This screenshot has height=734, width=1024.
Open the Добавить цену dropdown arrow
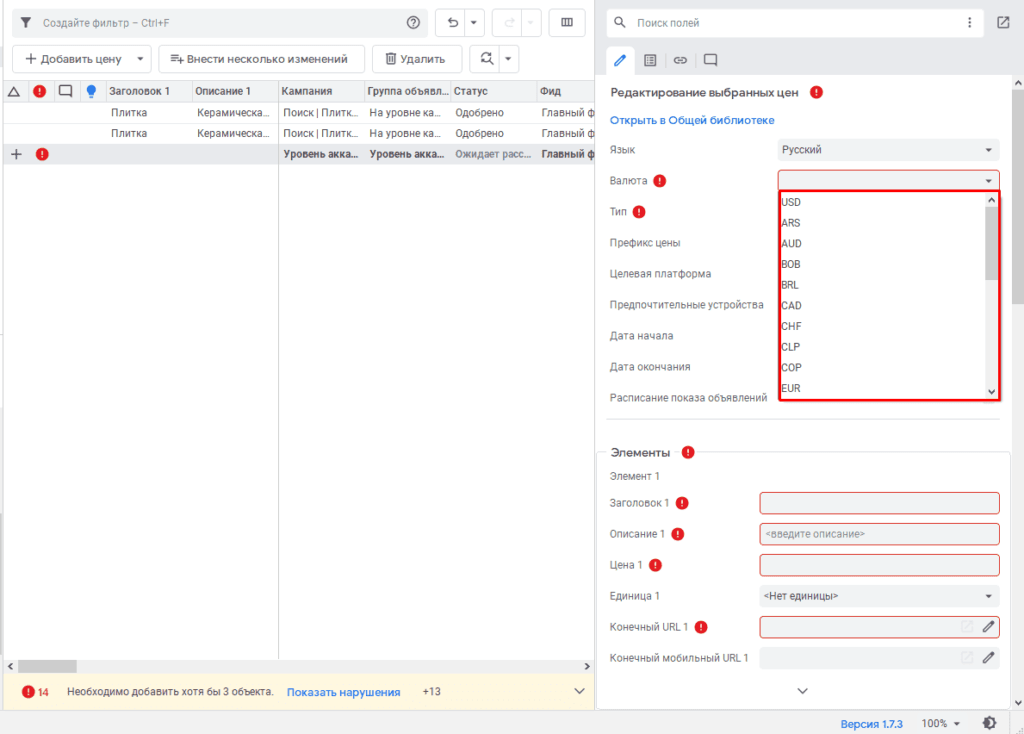point(140,59)
